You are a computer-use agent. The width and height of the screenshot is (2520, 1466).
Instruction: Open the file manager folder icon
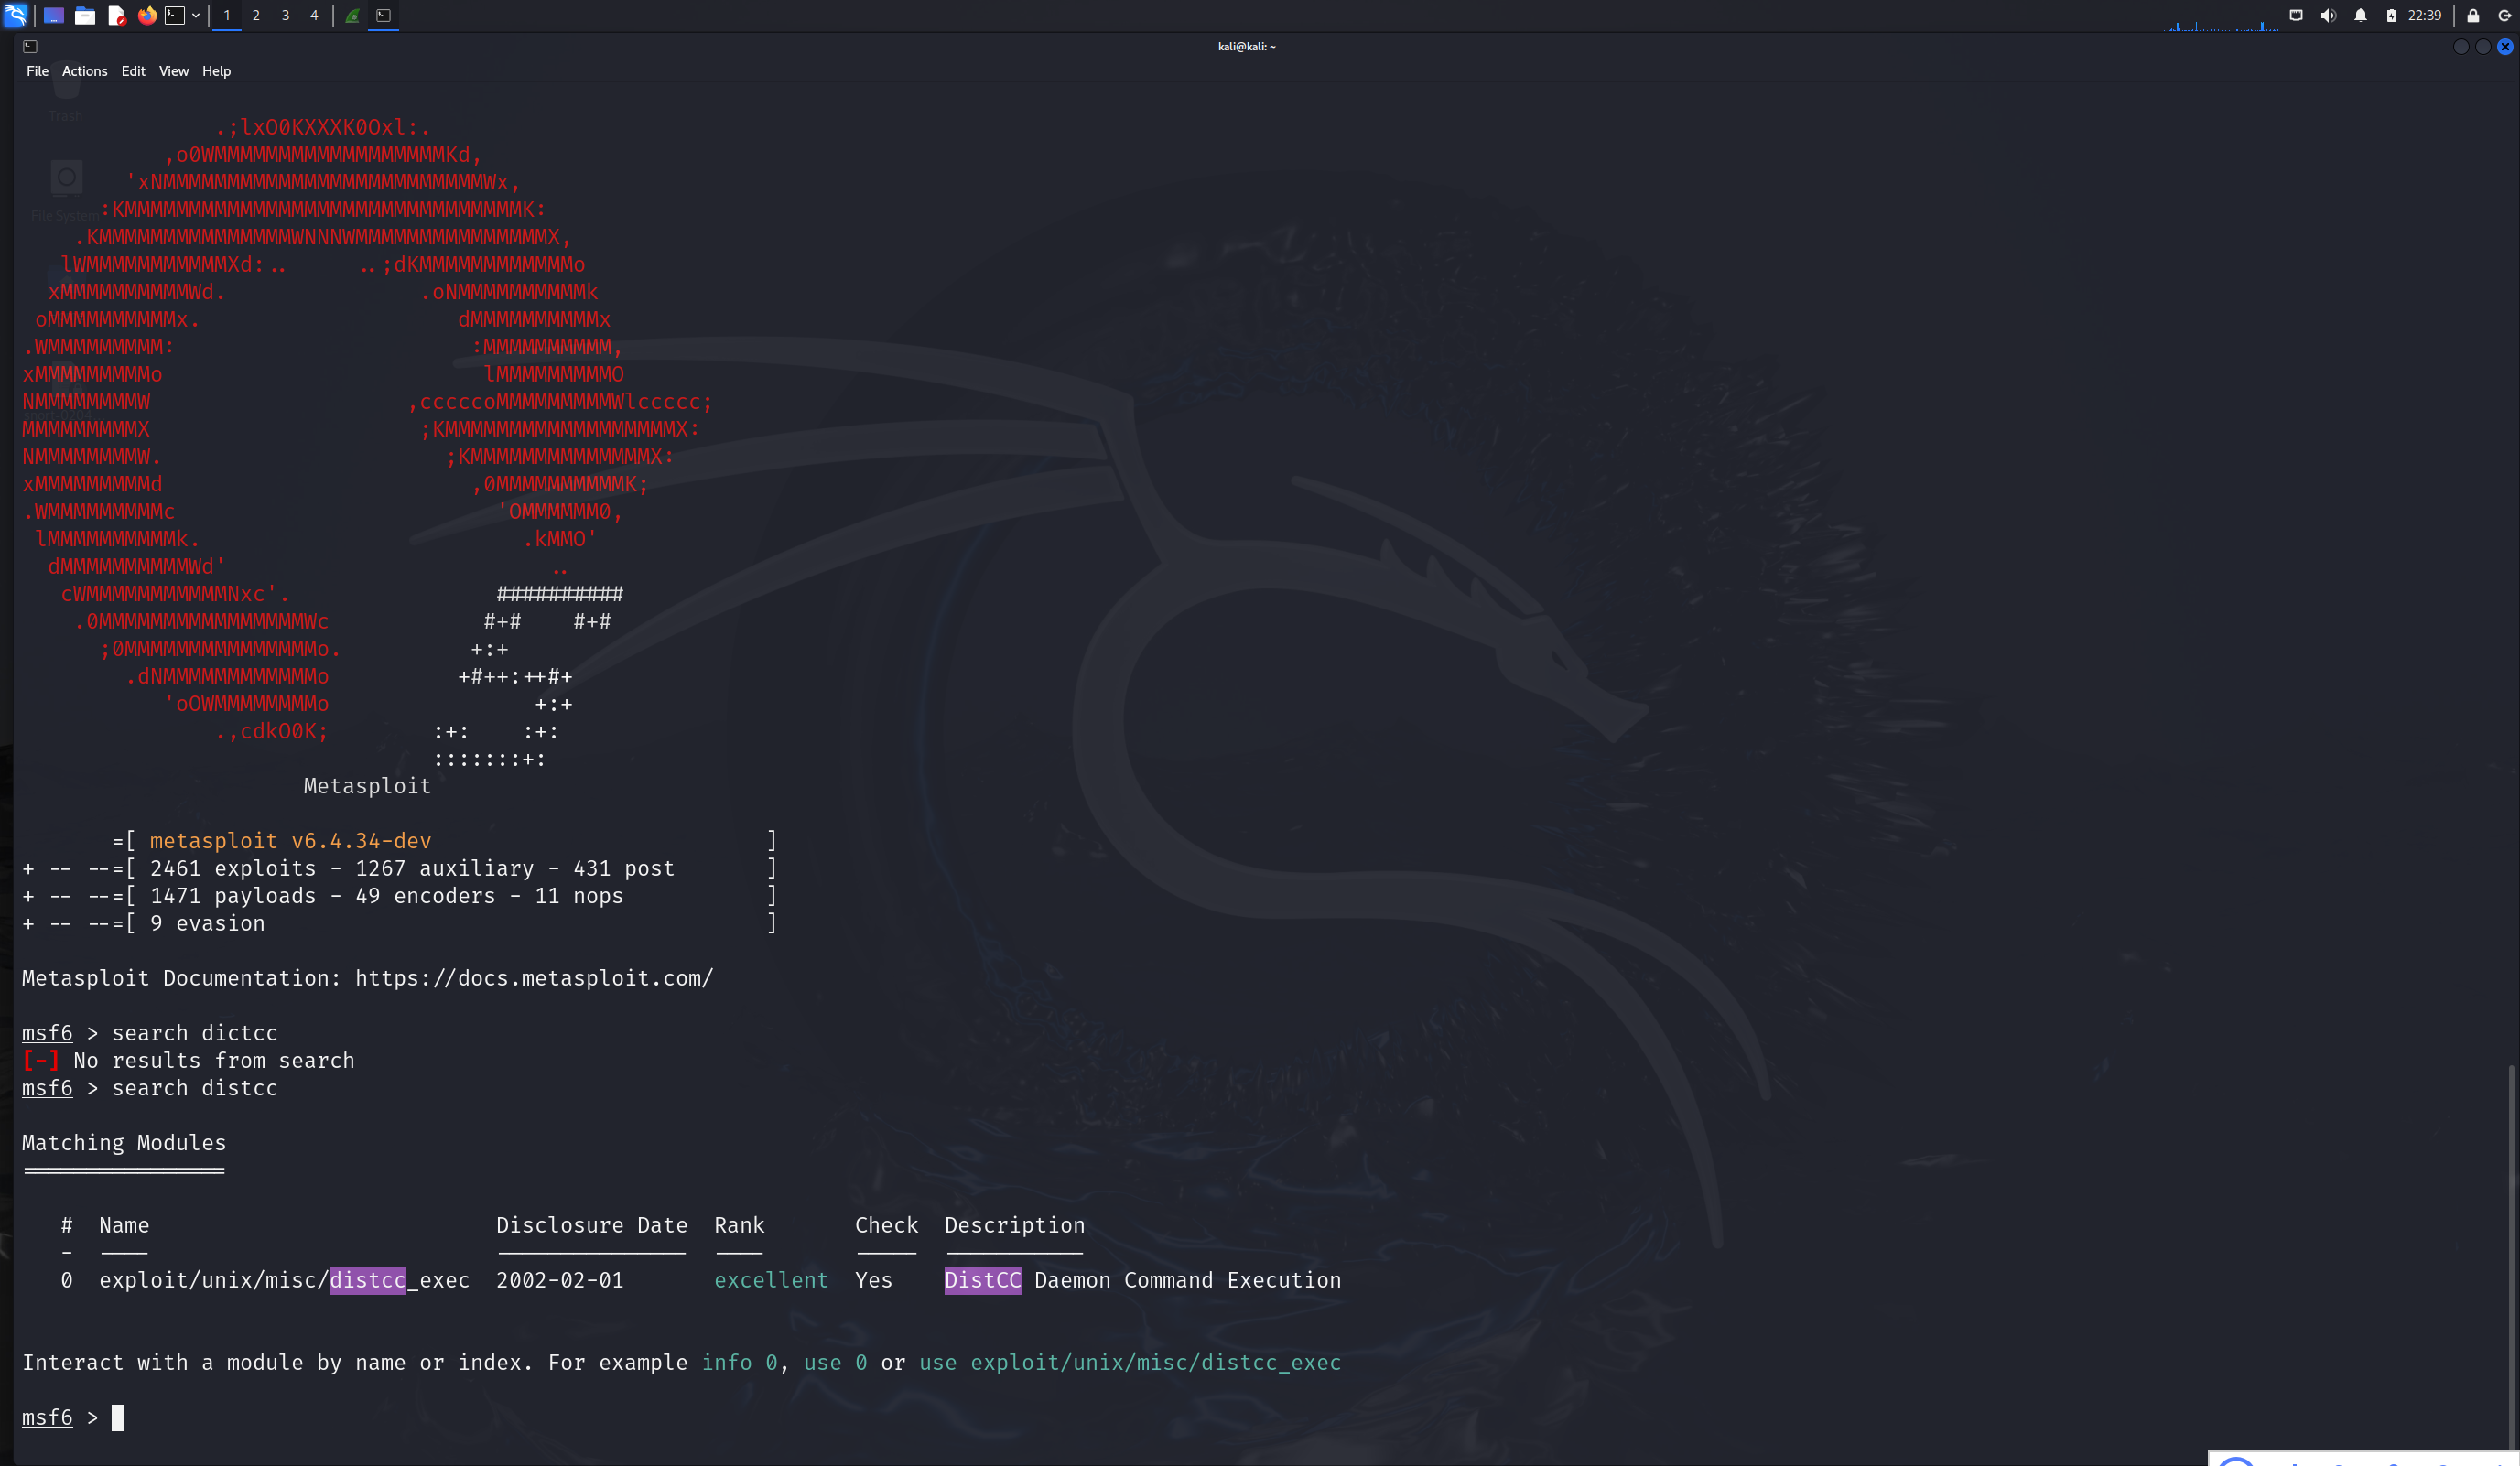coord(85,15)
